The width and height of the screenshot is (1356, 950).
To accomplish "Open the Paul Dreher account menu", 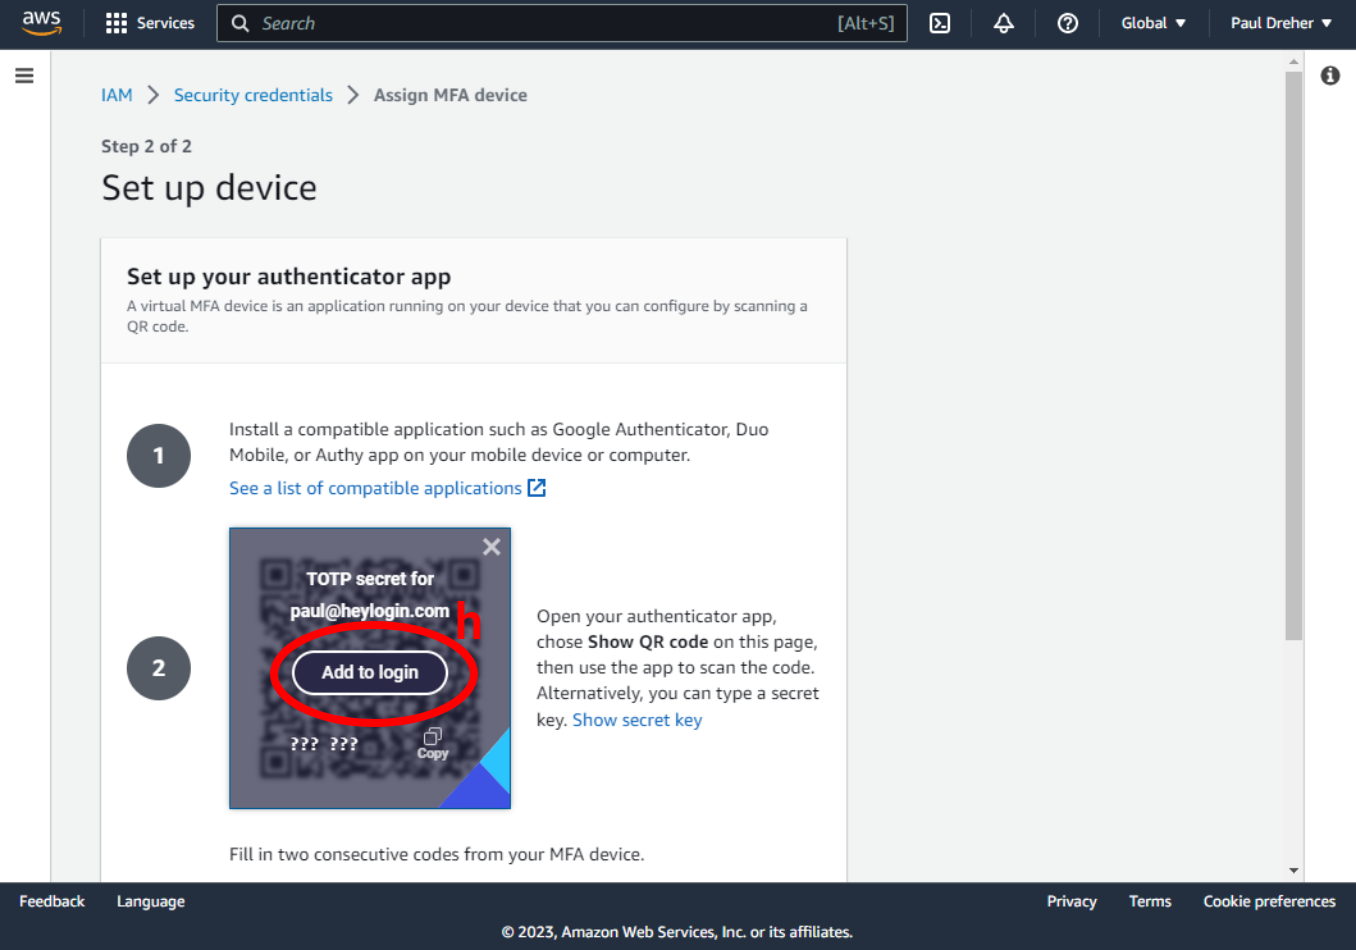I will coord(1281,23).
